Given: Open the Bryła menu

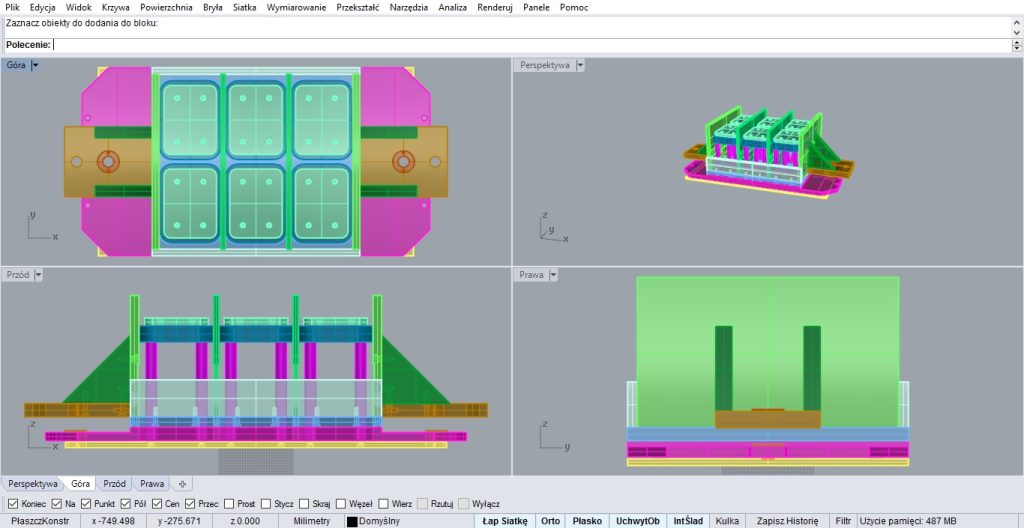Looking at the screenshot, I should click(212, 7).
